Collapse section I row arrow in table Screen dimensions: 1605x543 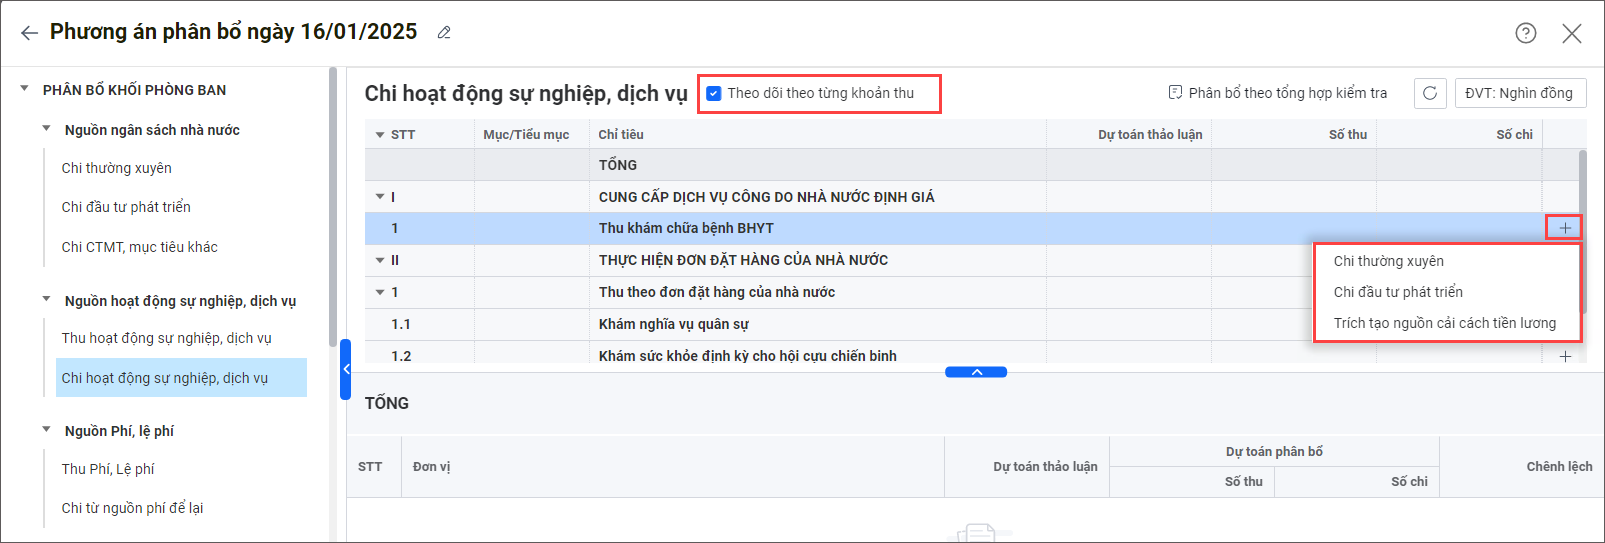click(x=380, y=197)
